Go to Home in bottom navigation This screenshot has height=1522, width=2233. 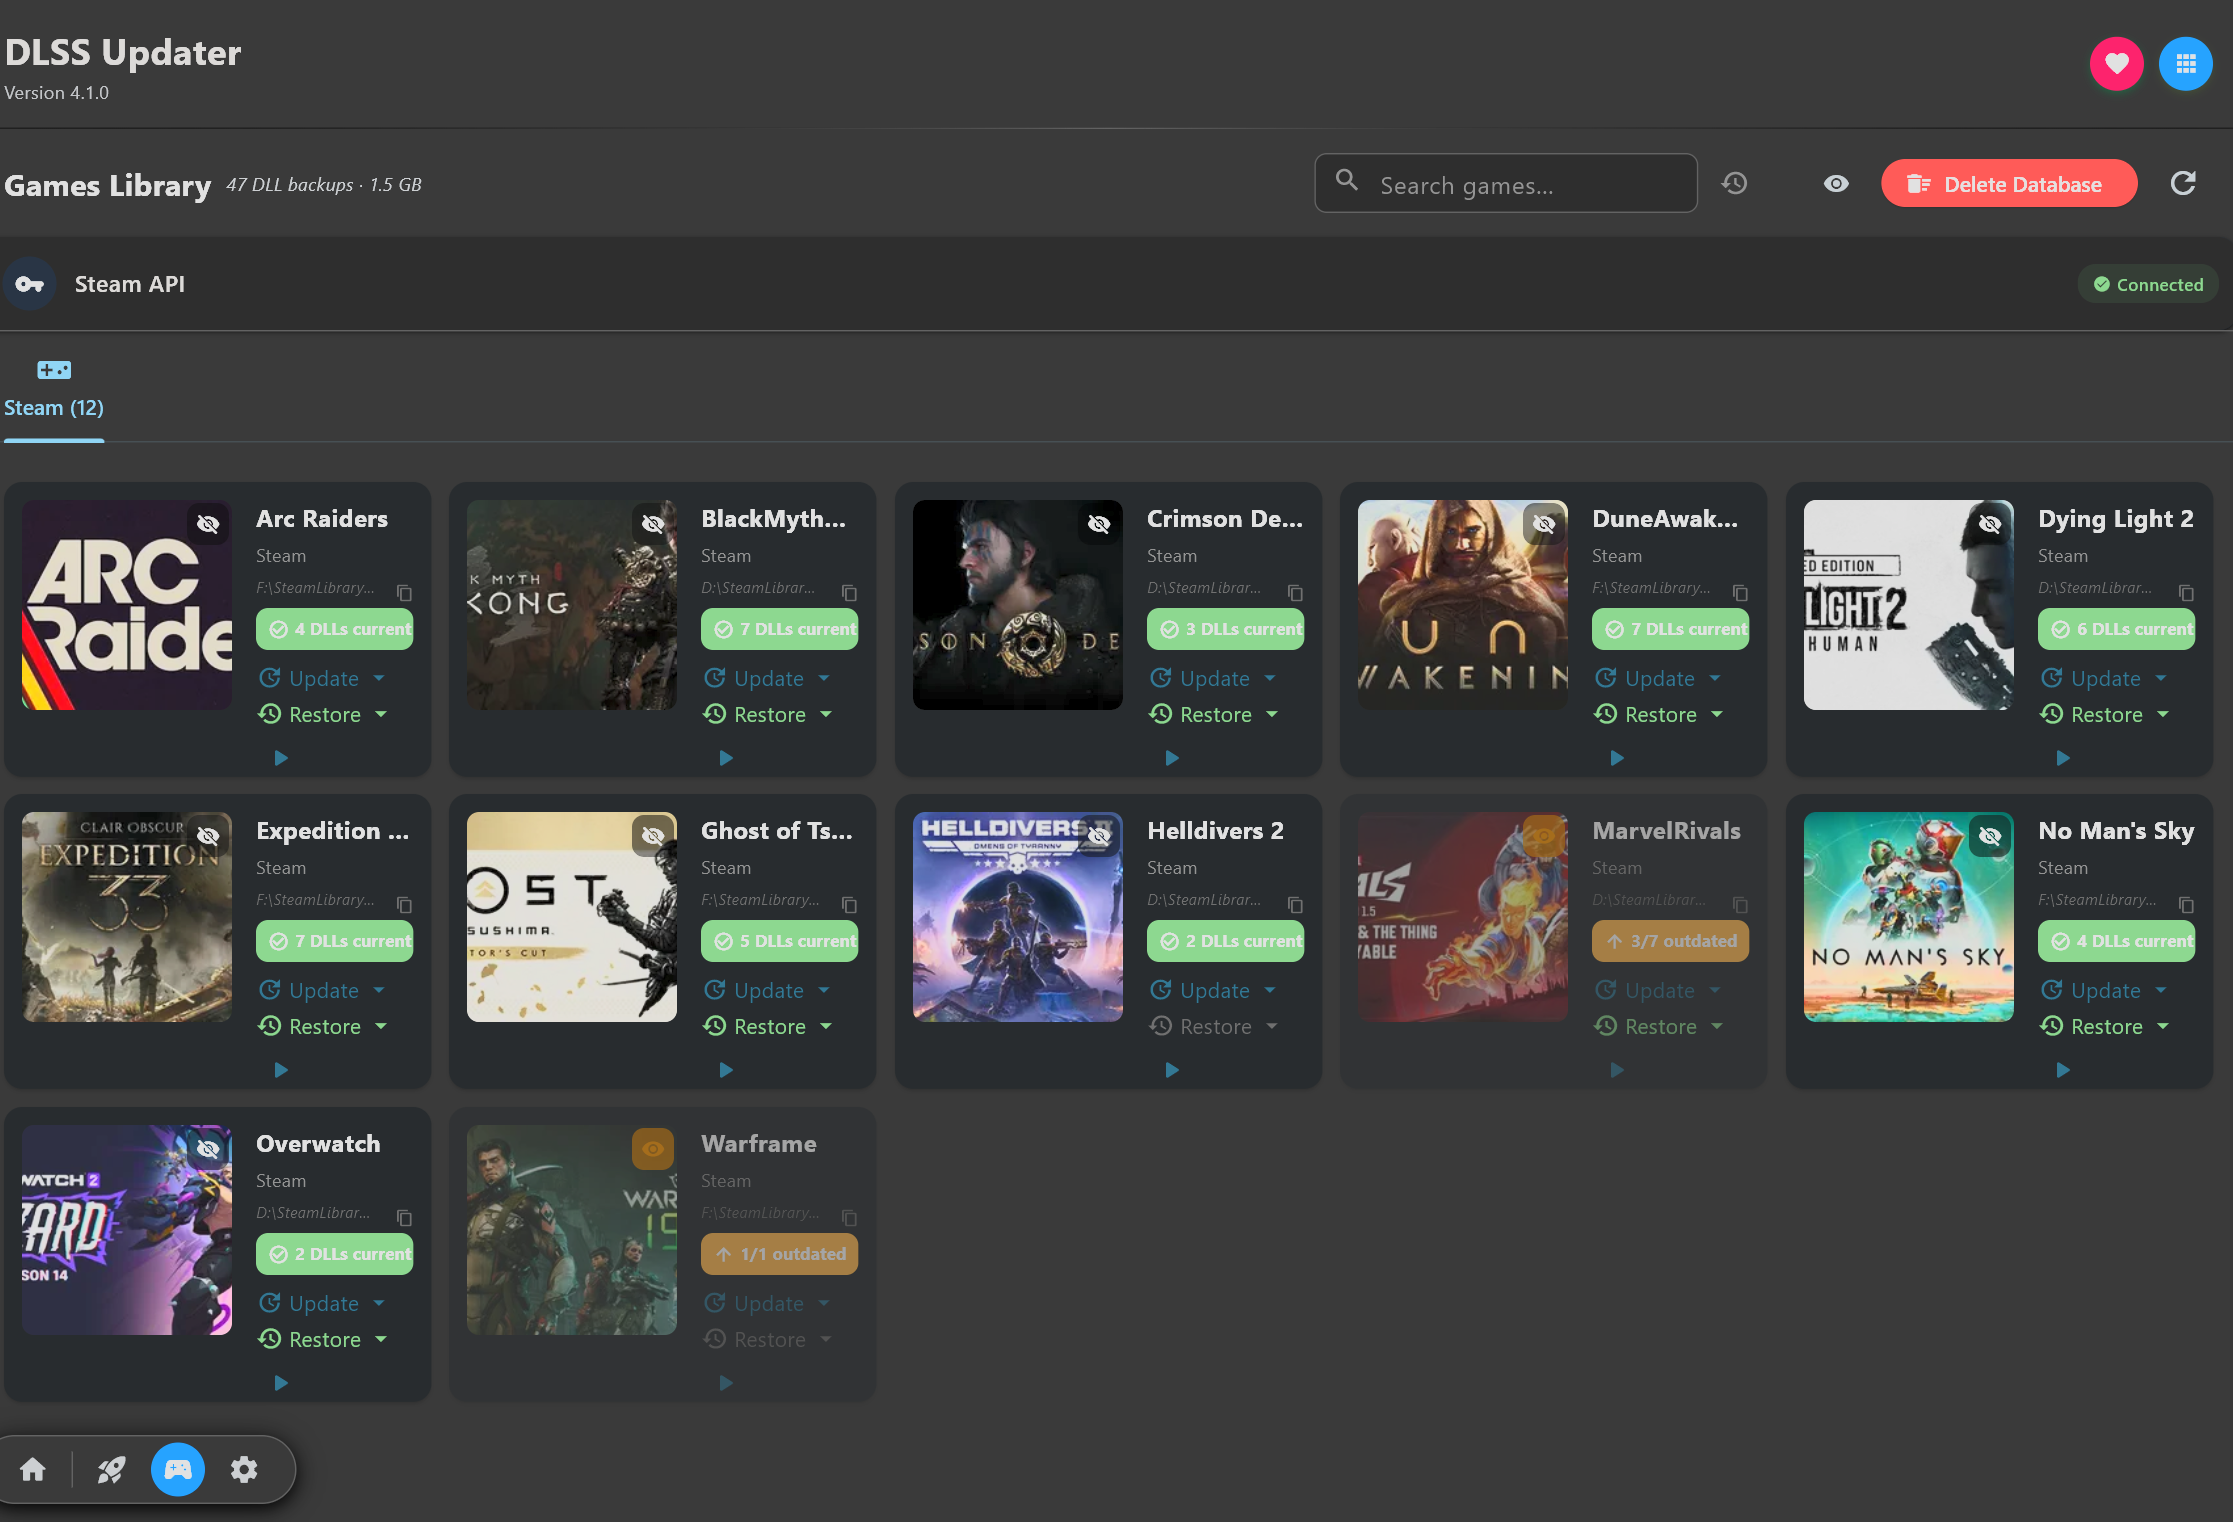point(33,1469)
